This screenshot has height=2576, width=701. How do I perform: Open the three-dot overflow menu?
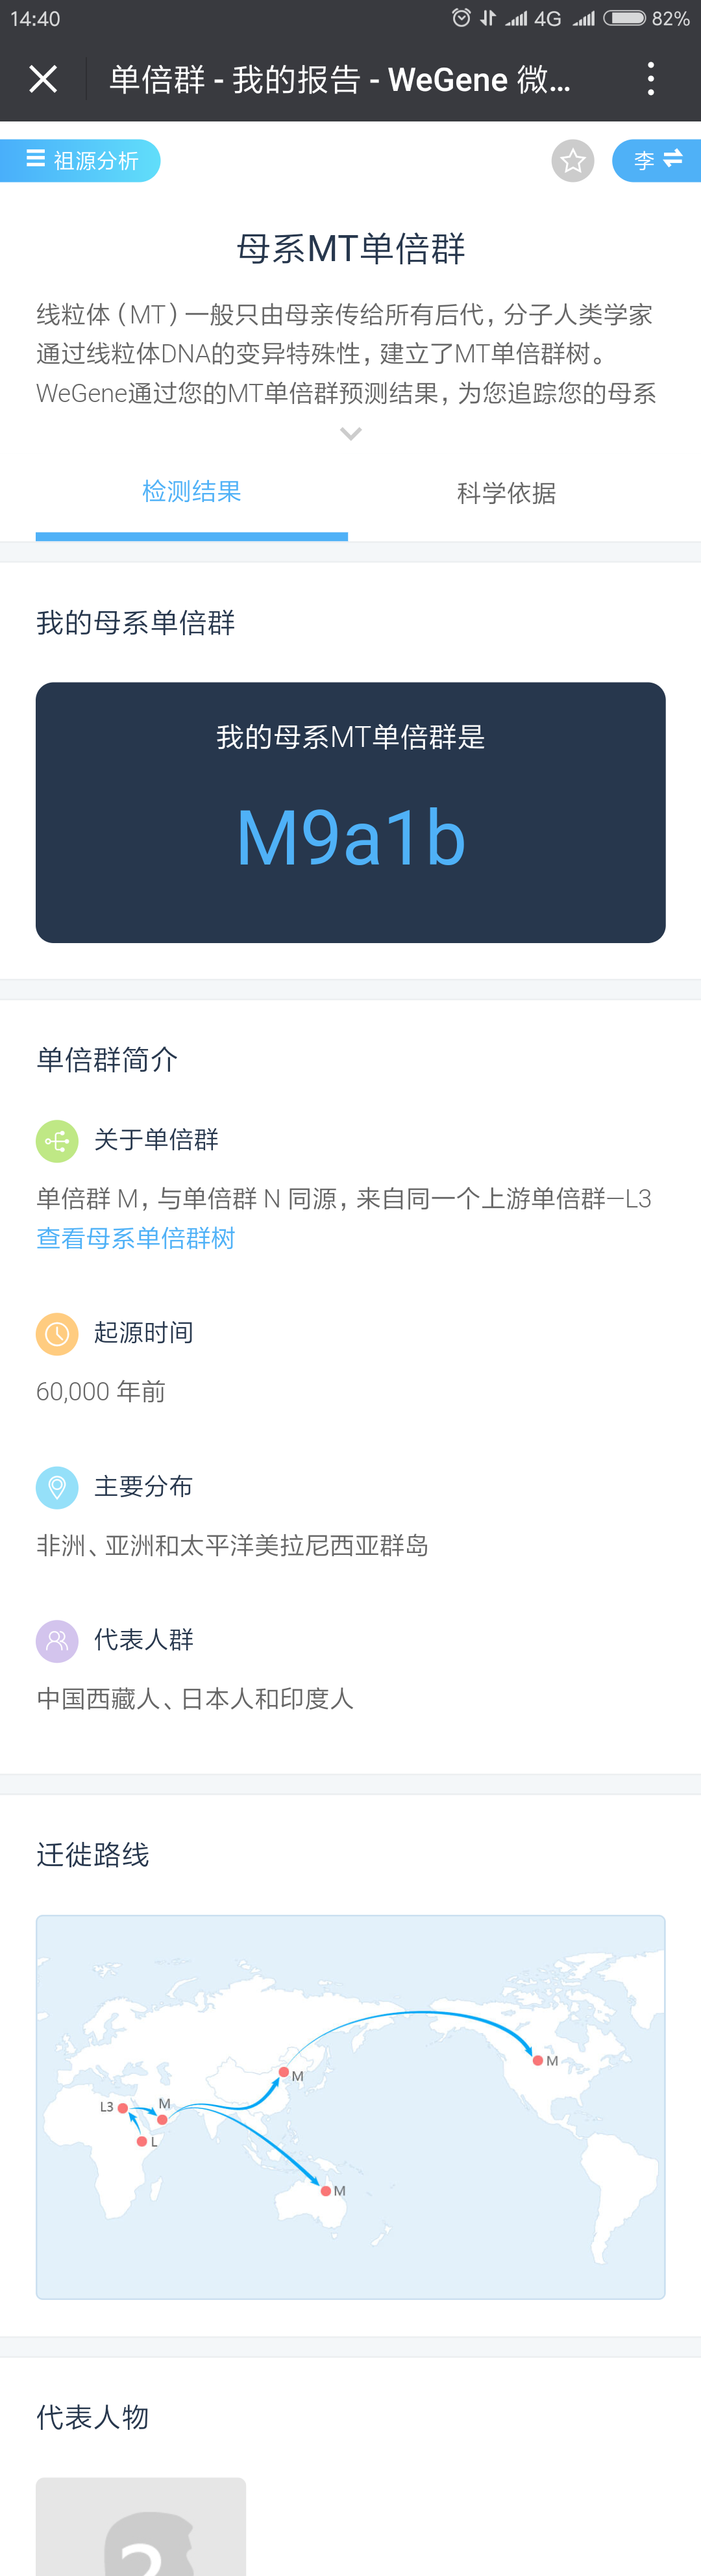click(651, 79)
